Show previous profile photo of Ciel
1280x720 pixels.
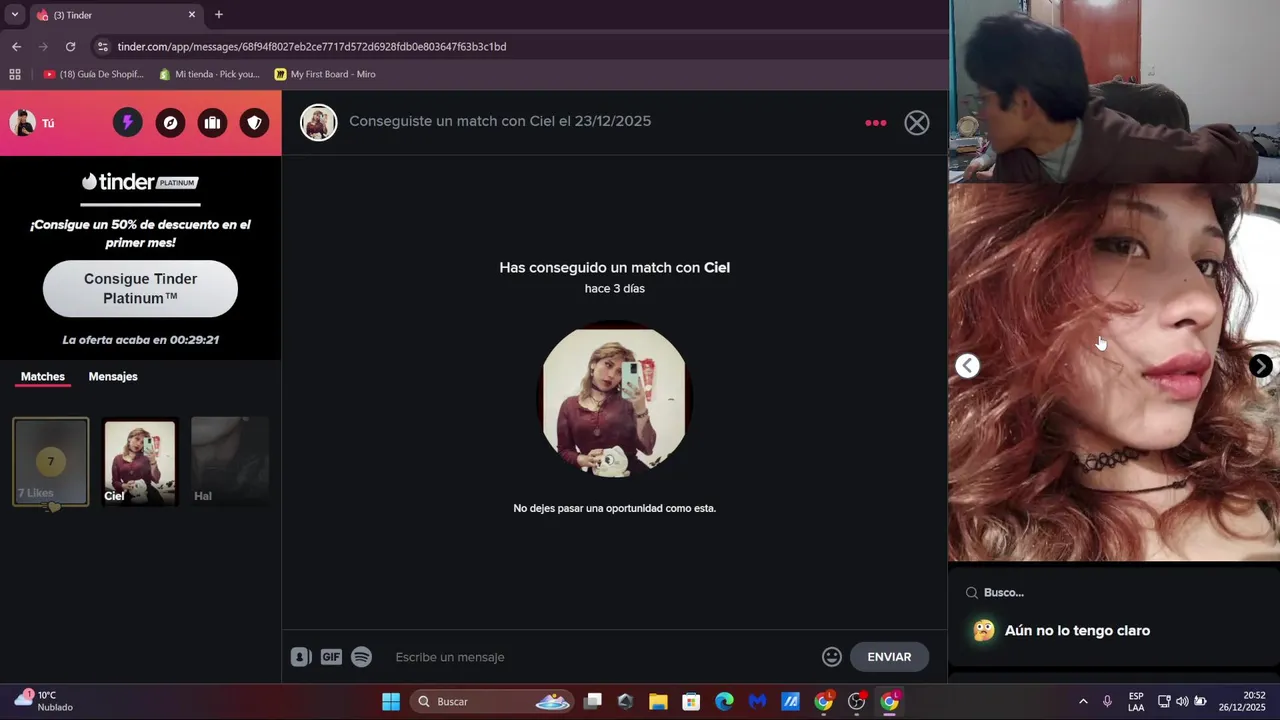967,366
